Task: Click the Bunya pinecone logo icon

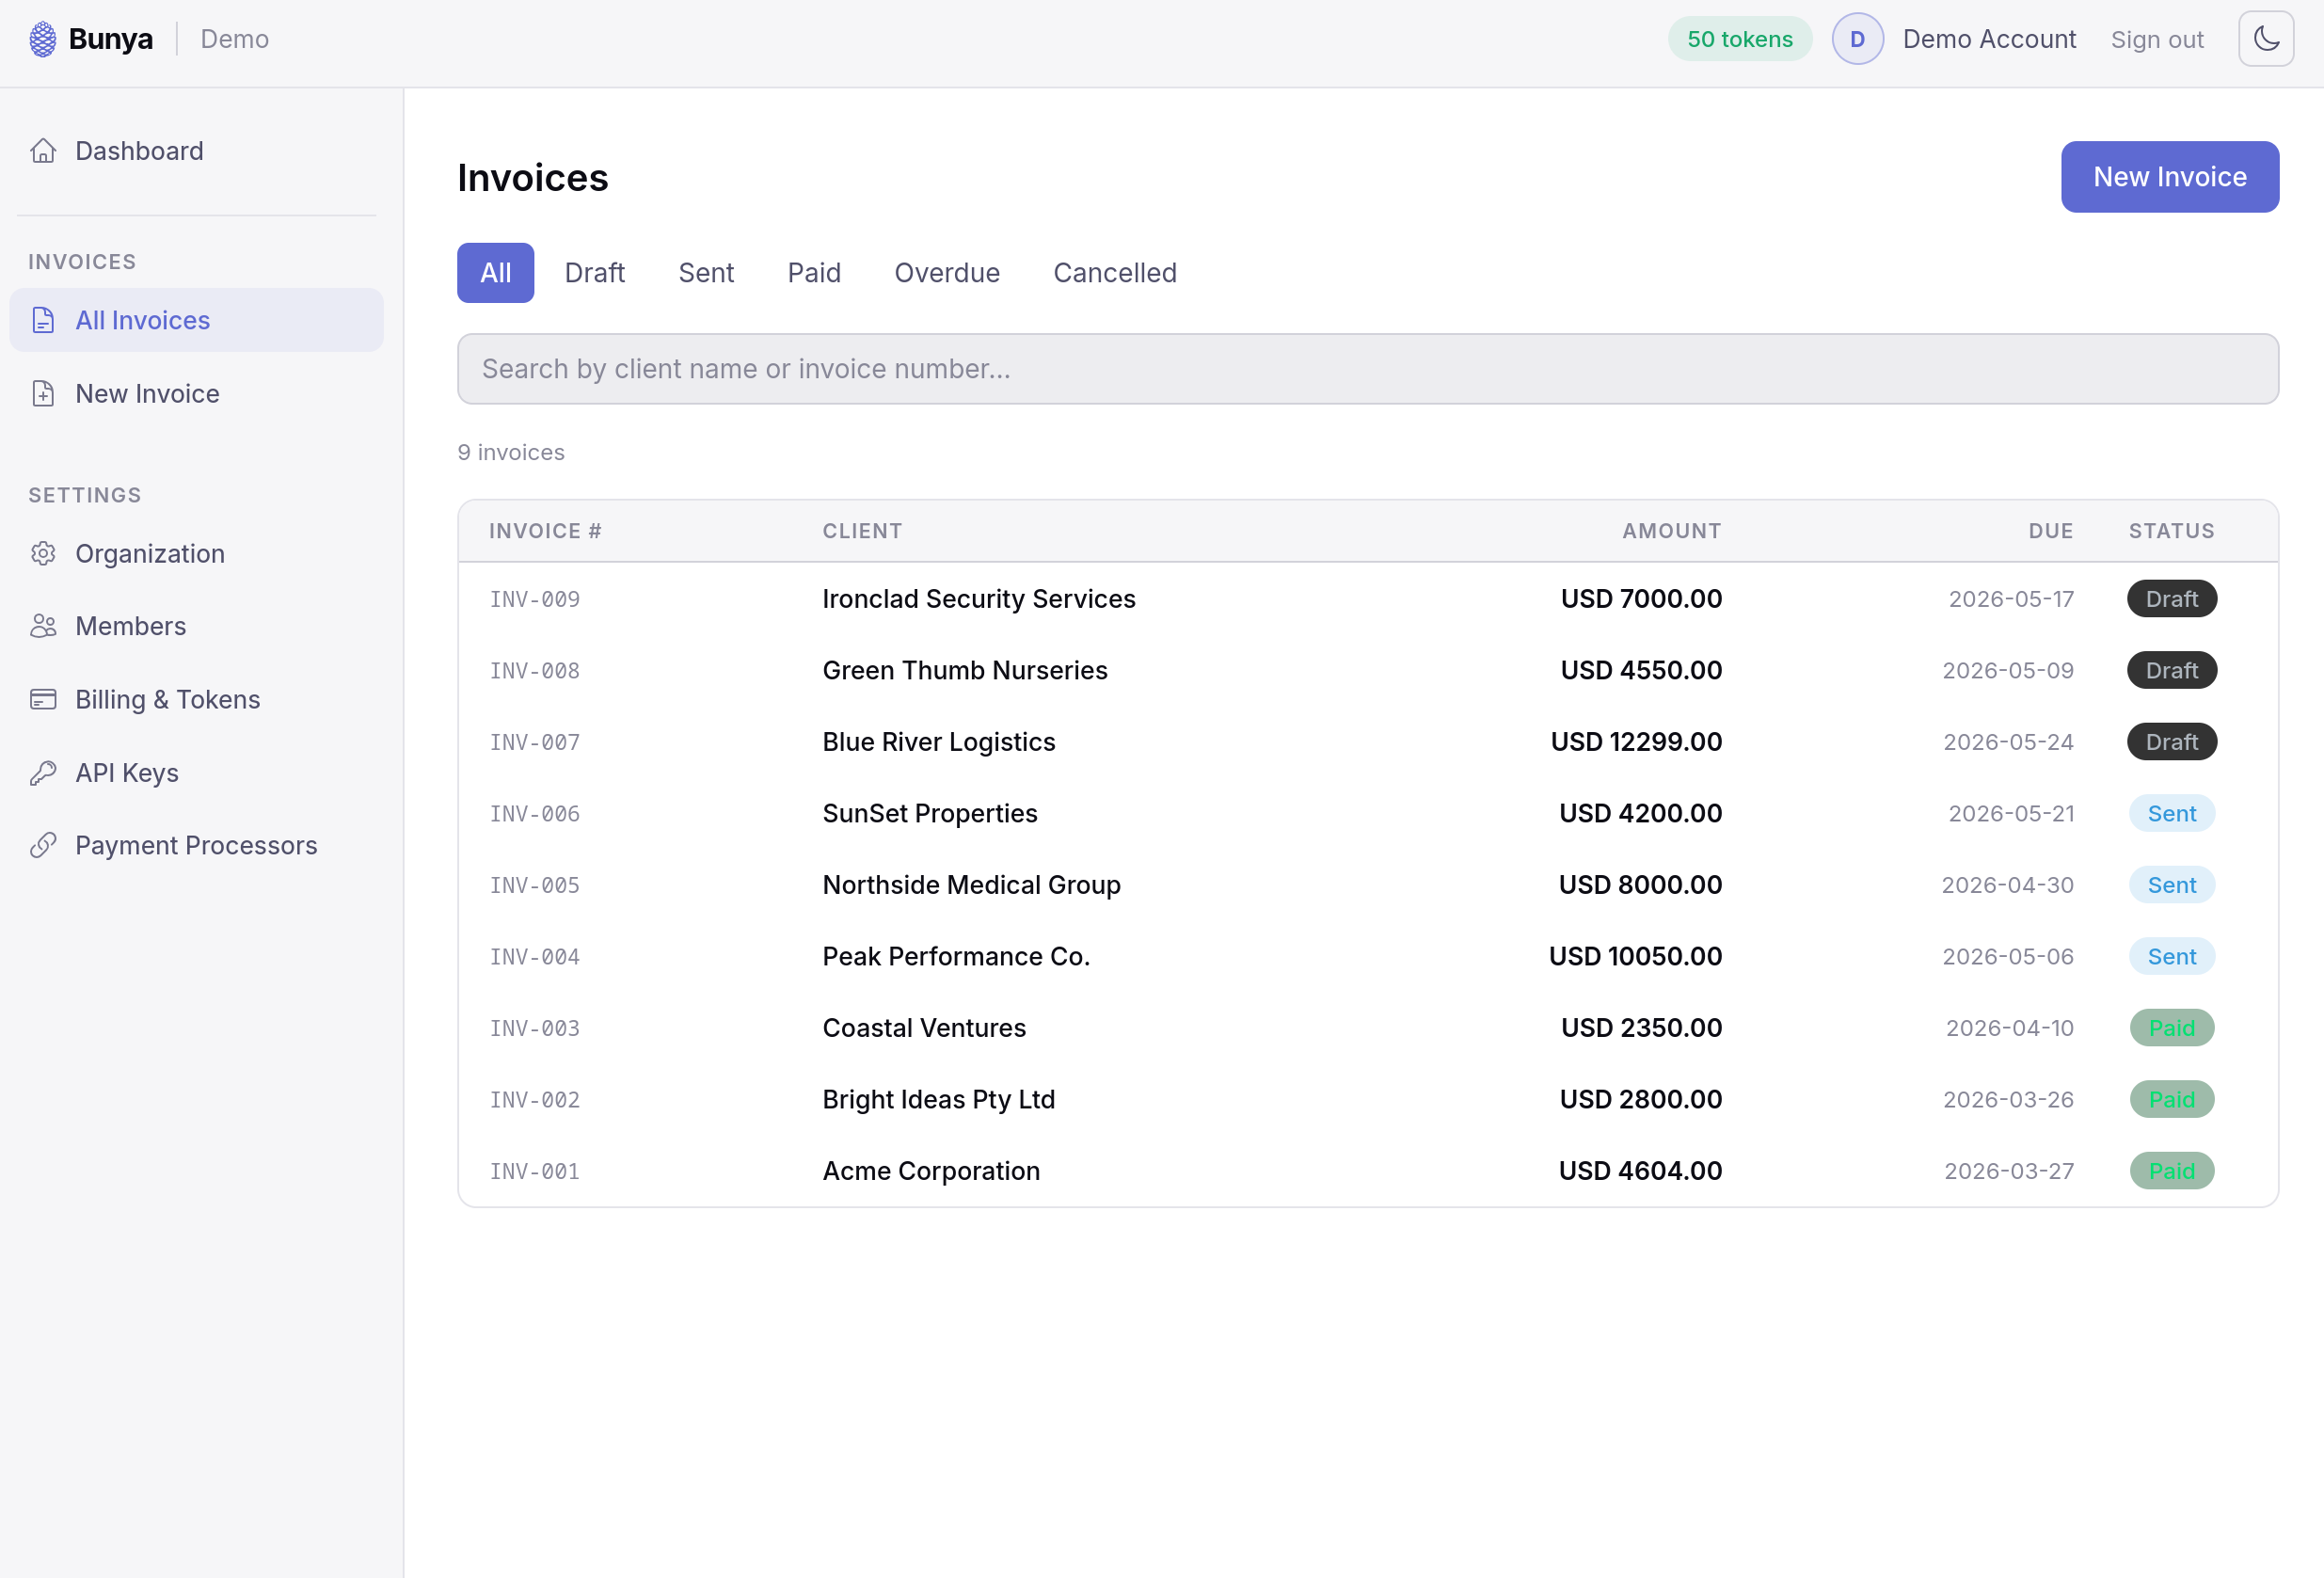Action: point(43,39)
